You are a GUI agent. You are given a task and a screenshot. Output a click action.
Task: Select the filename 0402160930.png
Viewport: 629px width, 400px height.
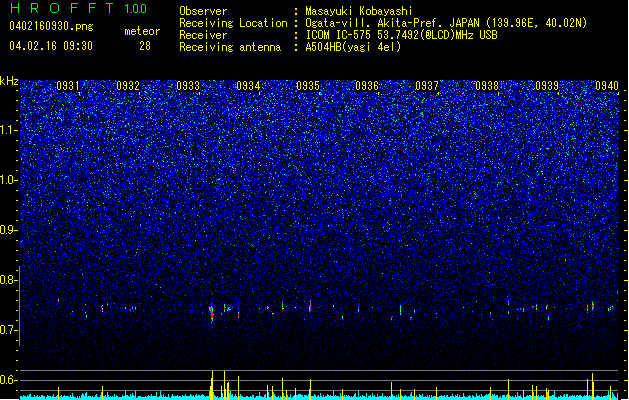pos(51,27)
